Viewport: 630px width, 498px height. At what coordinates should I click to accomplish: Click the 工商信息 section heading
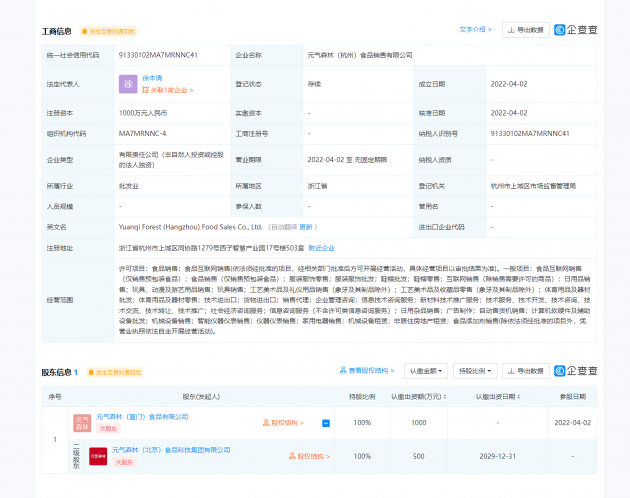pyautogui.click(x=57, y=31)
